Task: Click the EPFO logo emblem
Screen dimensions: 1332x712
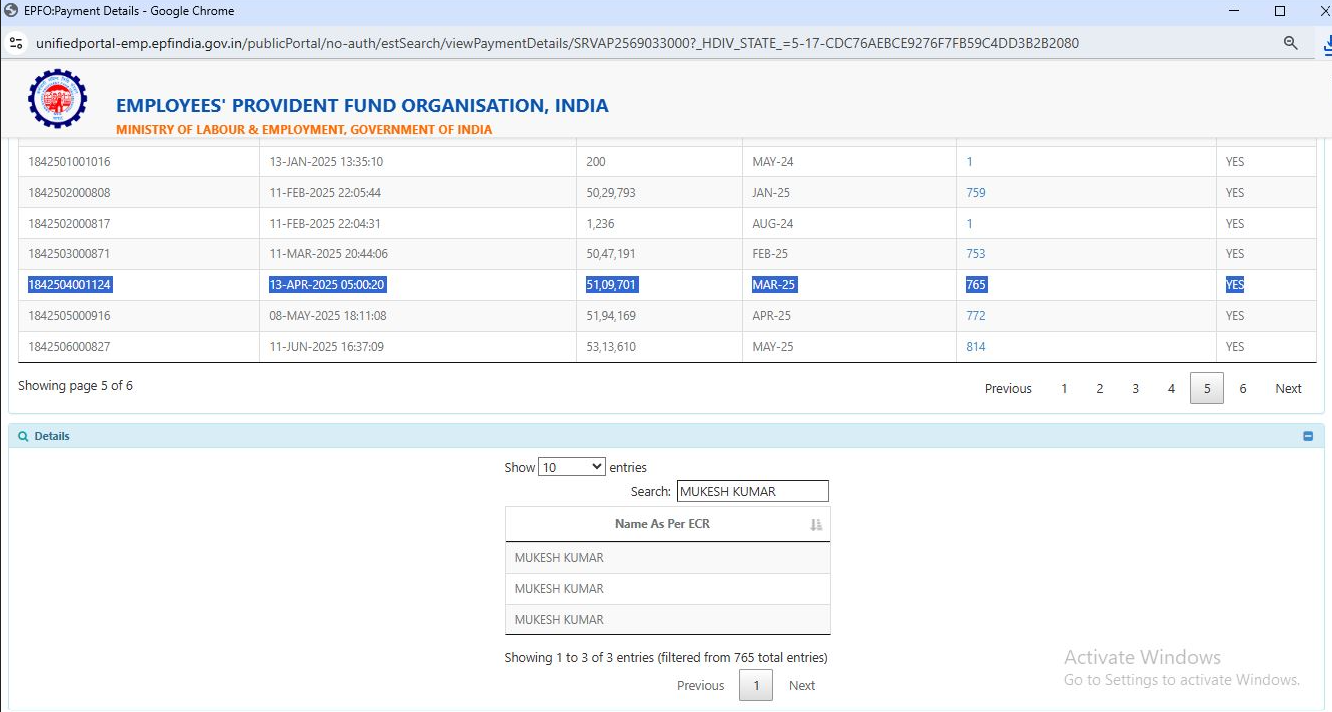Action: click(x=58, y=98)
